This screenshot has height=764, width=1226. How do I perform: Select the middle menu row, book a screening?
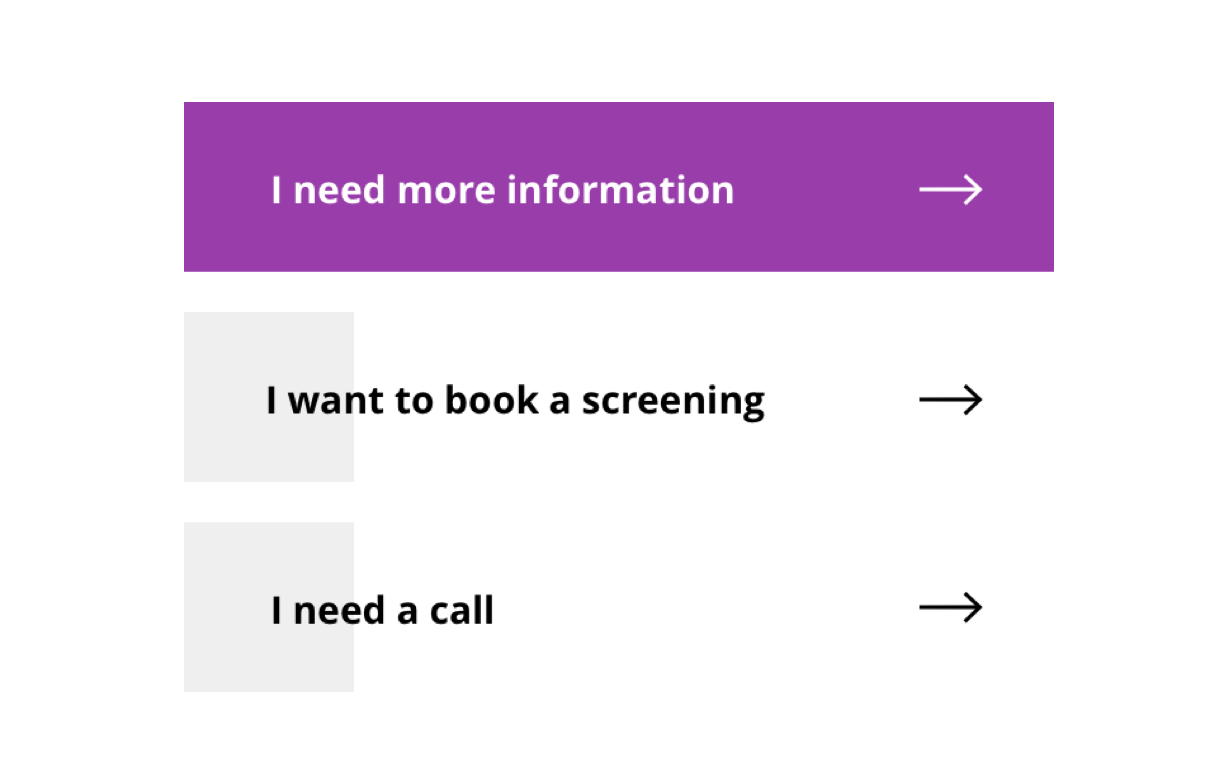[x=619, y=397]
